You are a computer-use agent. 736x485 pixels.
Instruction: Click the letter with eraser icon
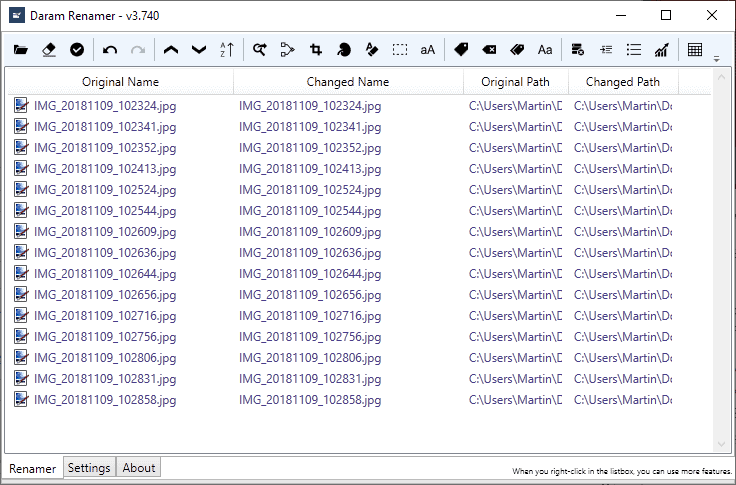[372, 49]
